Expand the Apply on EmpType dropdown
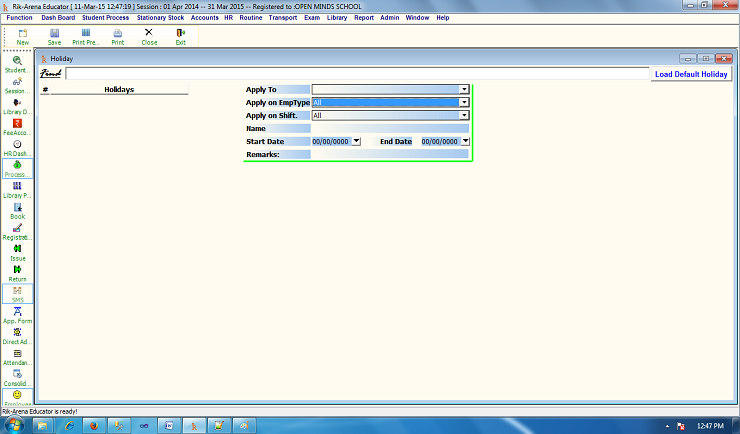 (464, 102)
